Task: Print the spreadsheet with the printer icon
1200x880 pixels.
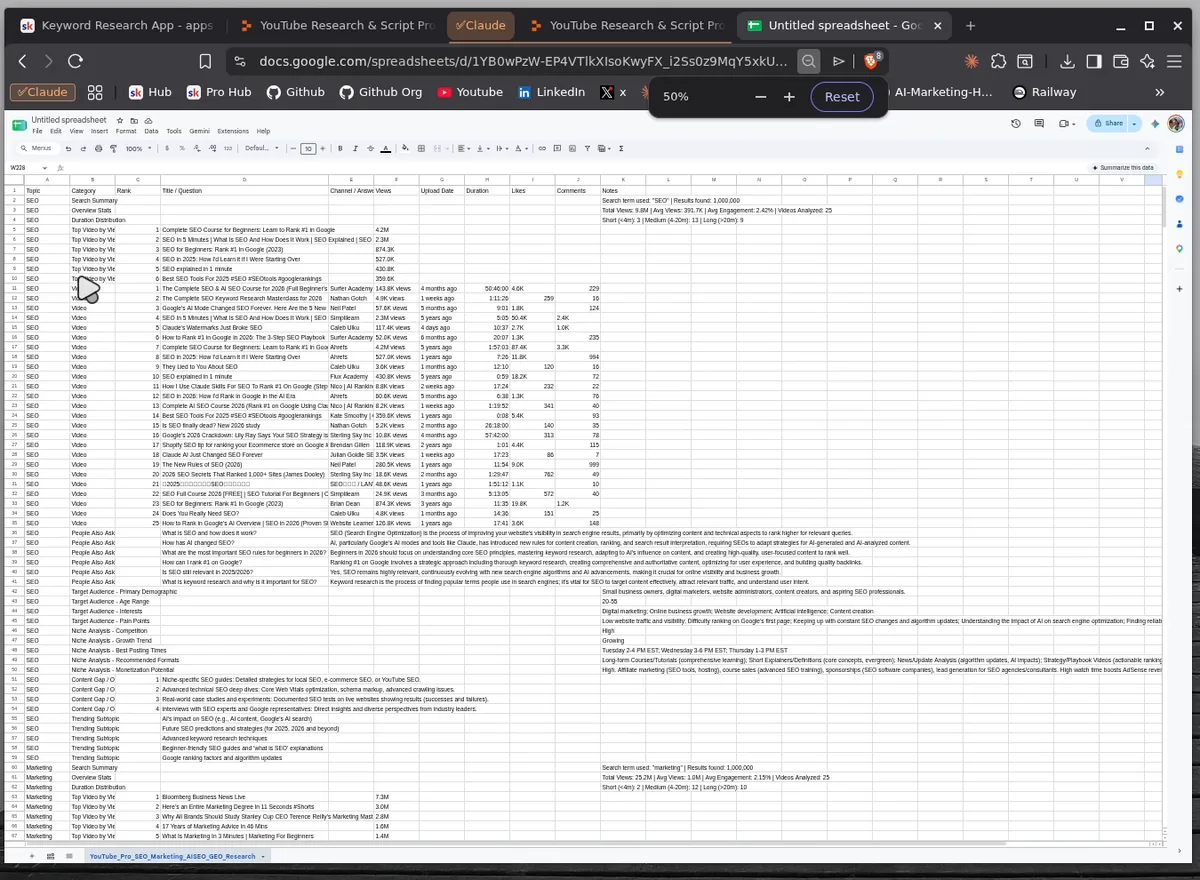Action: [x=98, y=148]
